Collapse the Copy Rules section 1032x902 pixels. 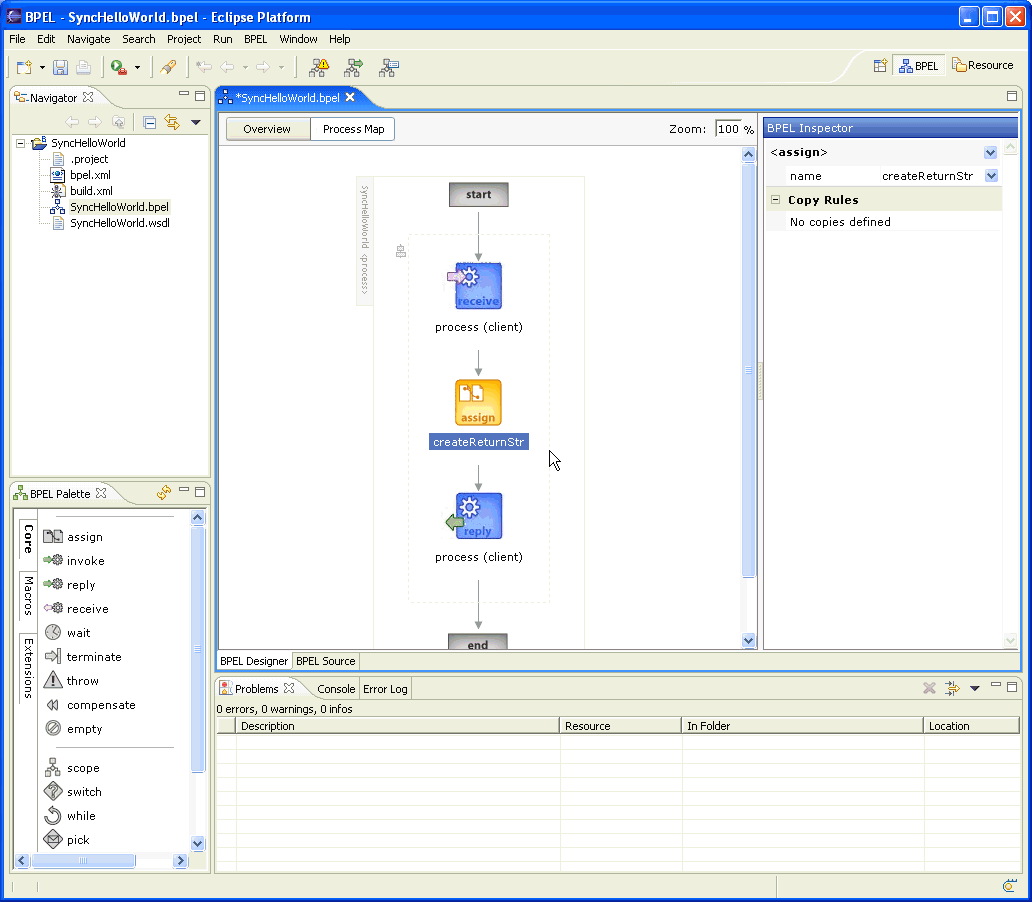[x=775, y=199]
